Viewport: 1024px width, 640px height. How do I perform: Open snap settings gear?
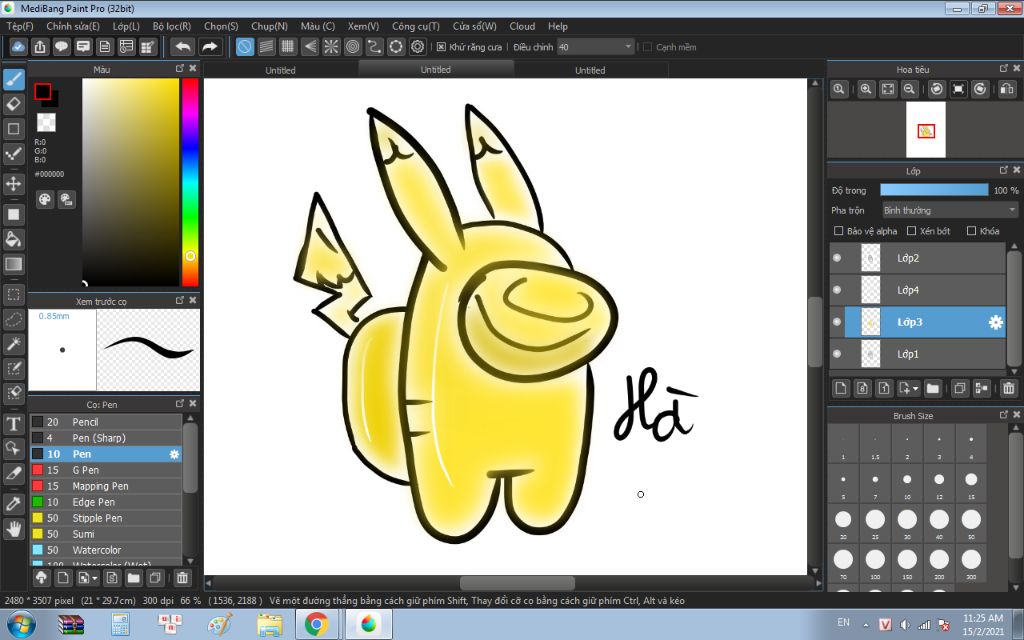pyautogui.click(x=418, y=47)
